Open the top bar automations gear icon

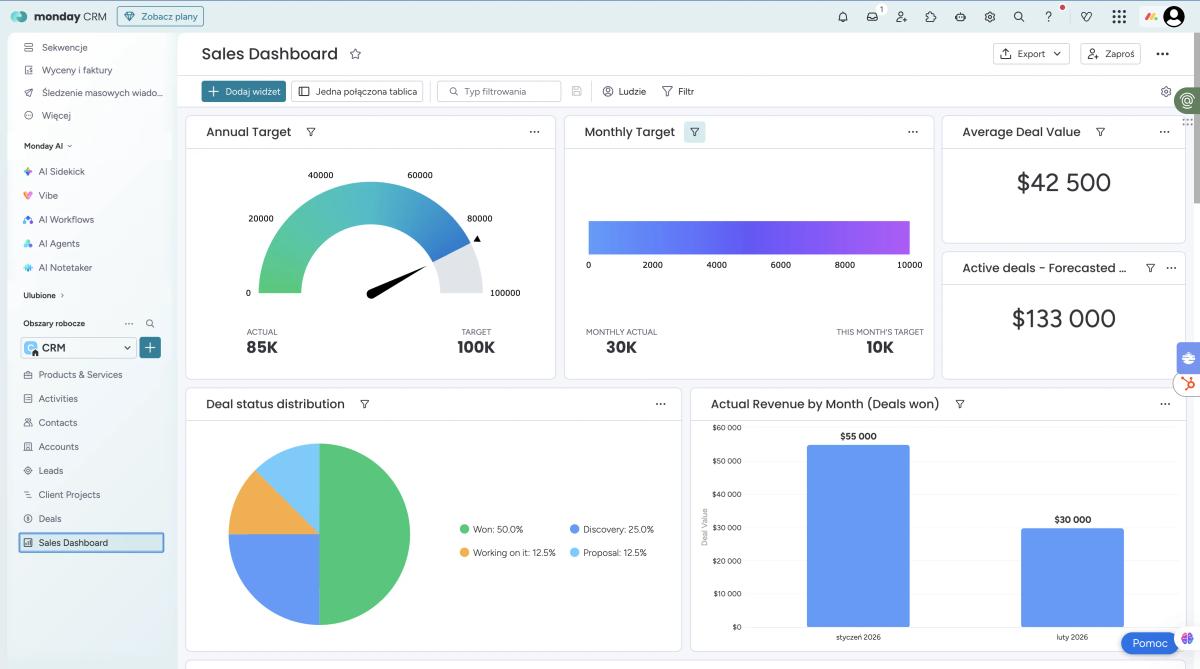click(x=989, y=16)
